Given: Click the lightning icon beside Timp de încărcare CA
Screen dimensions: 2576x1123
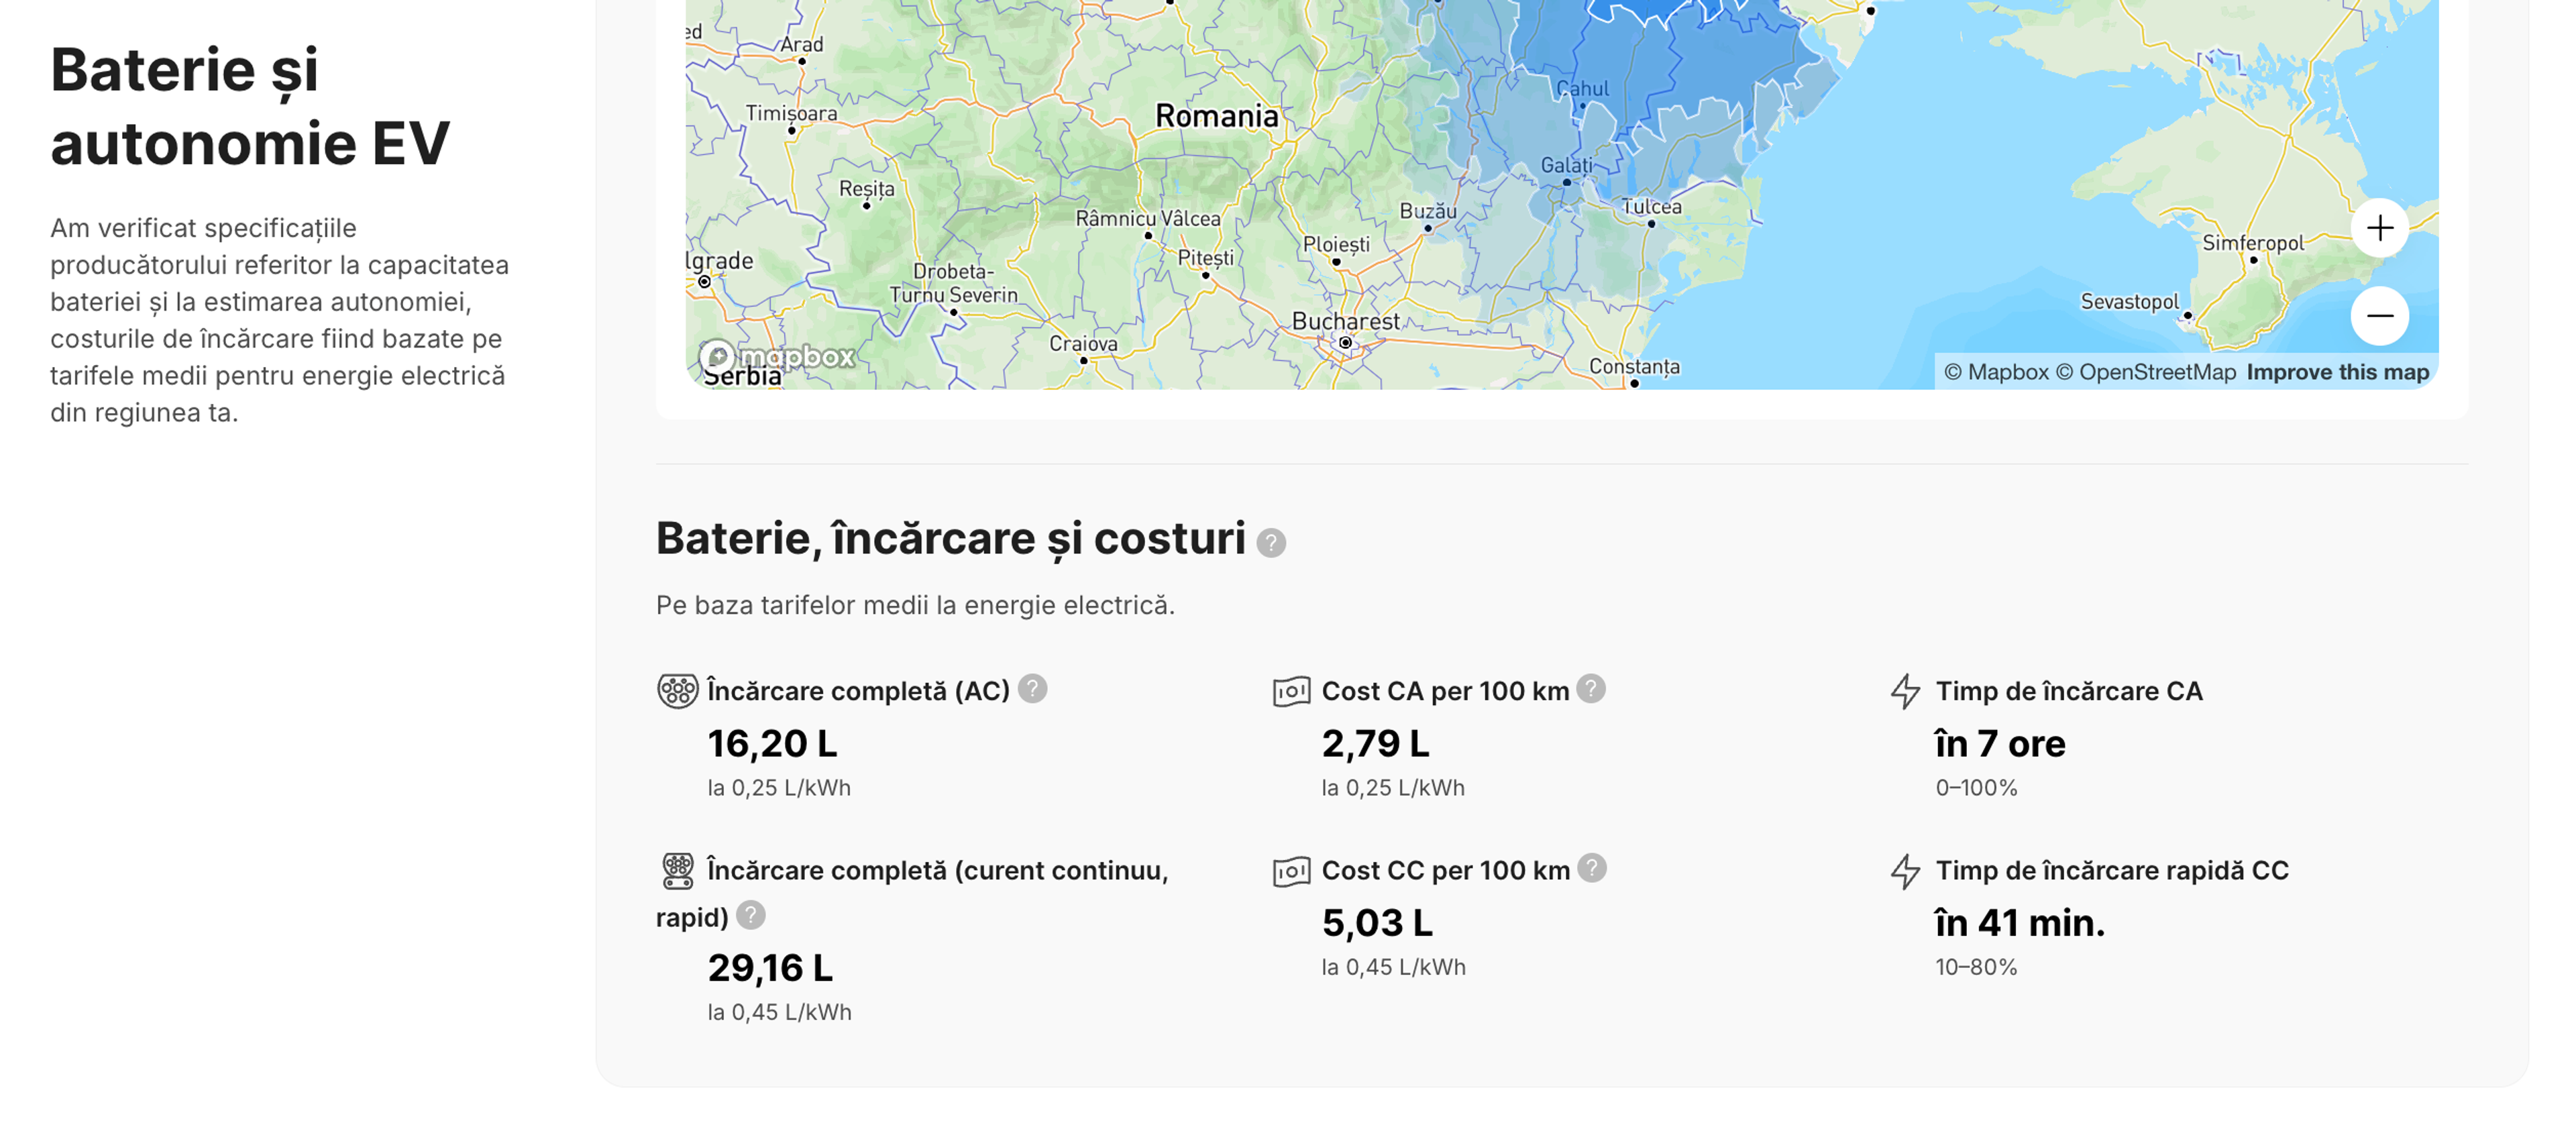Looking at the screenshot, I should click(1905, 691).
